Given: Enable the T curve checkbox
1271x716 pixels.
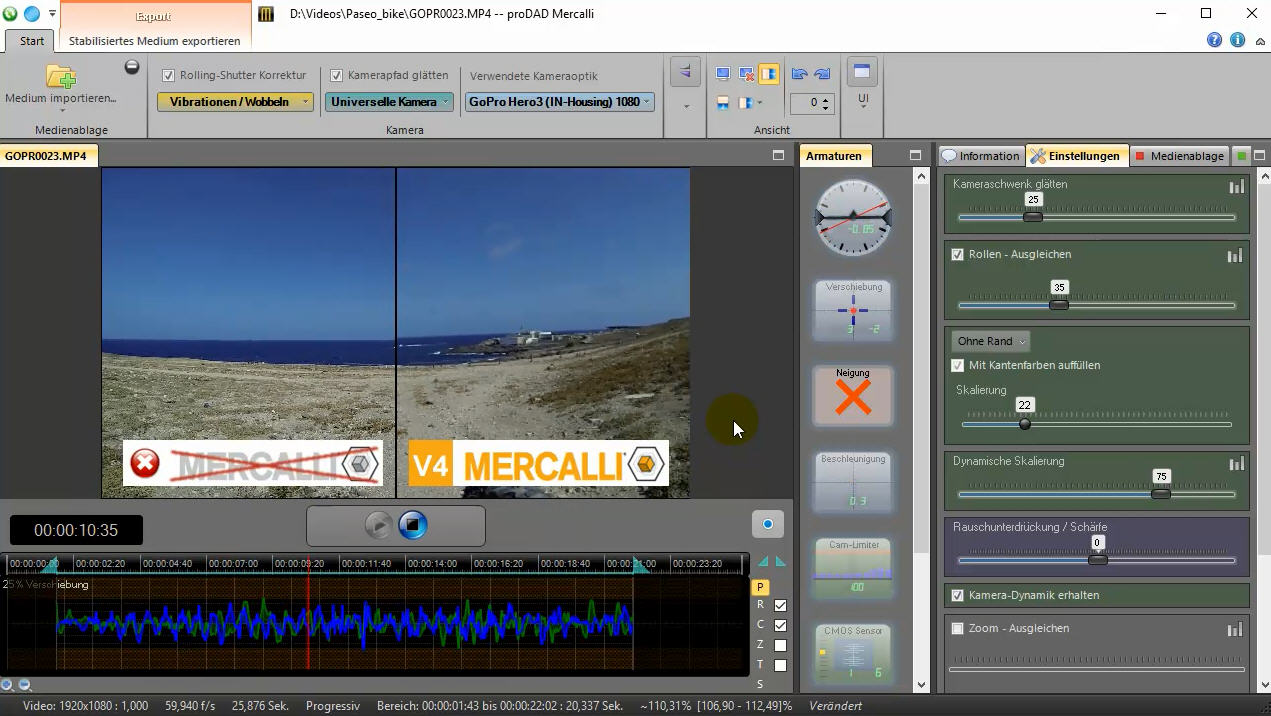Looking at the screenshot, I should coord(780,665).
